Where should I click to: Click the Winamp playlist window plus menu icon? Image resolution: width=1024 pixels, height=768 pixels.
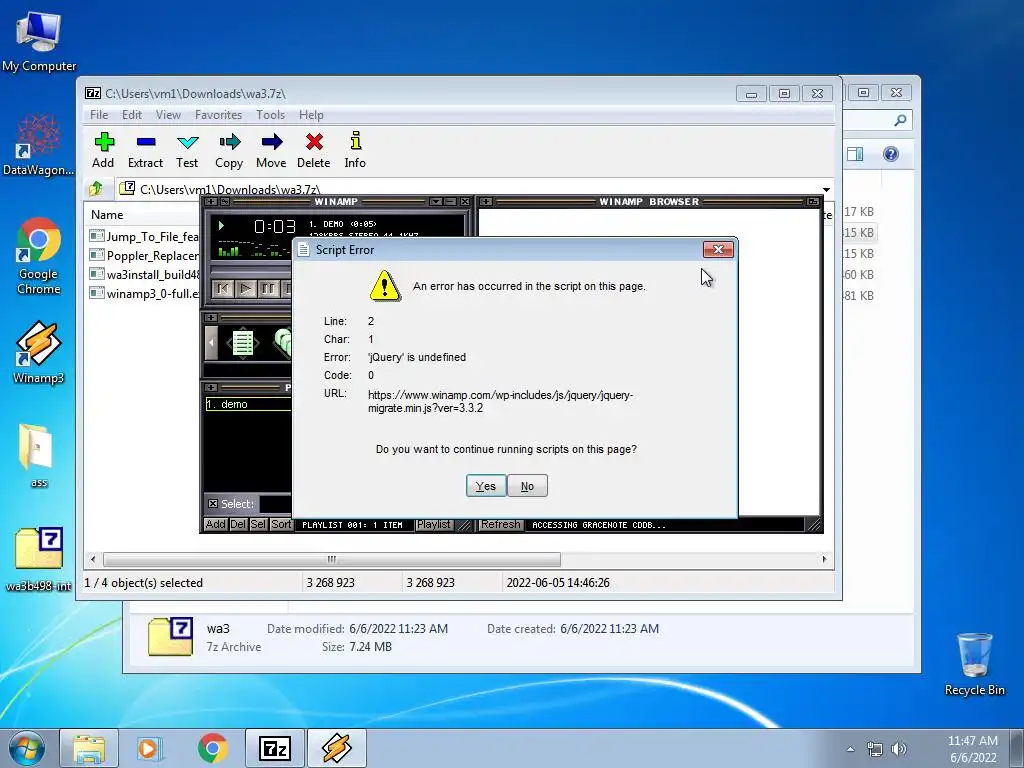click(x=211, y=387)
